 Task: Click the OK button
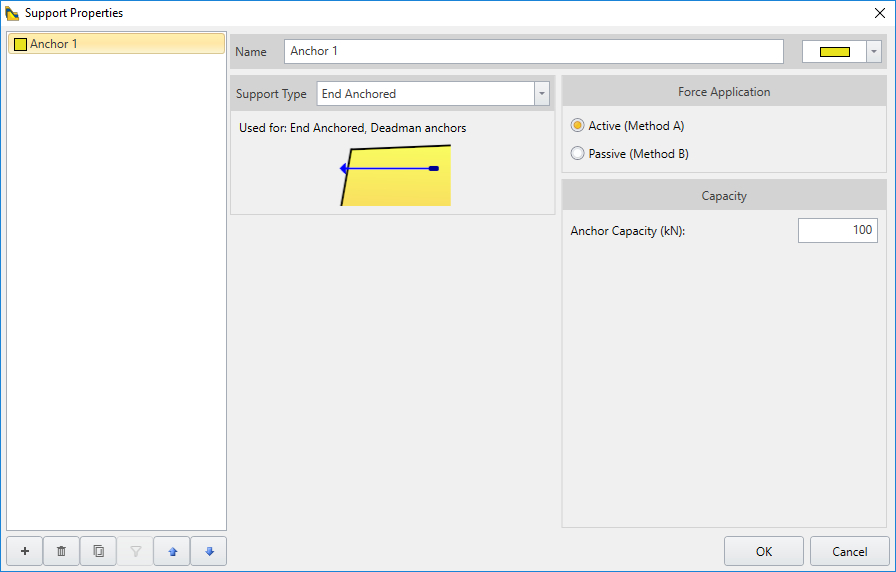click(x=763, y=551)
